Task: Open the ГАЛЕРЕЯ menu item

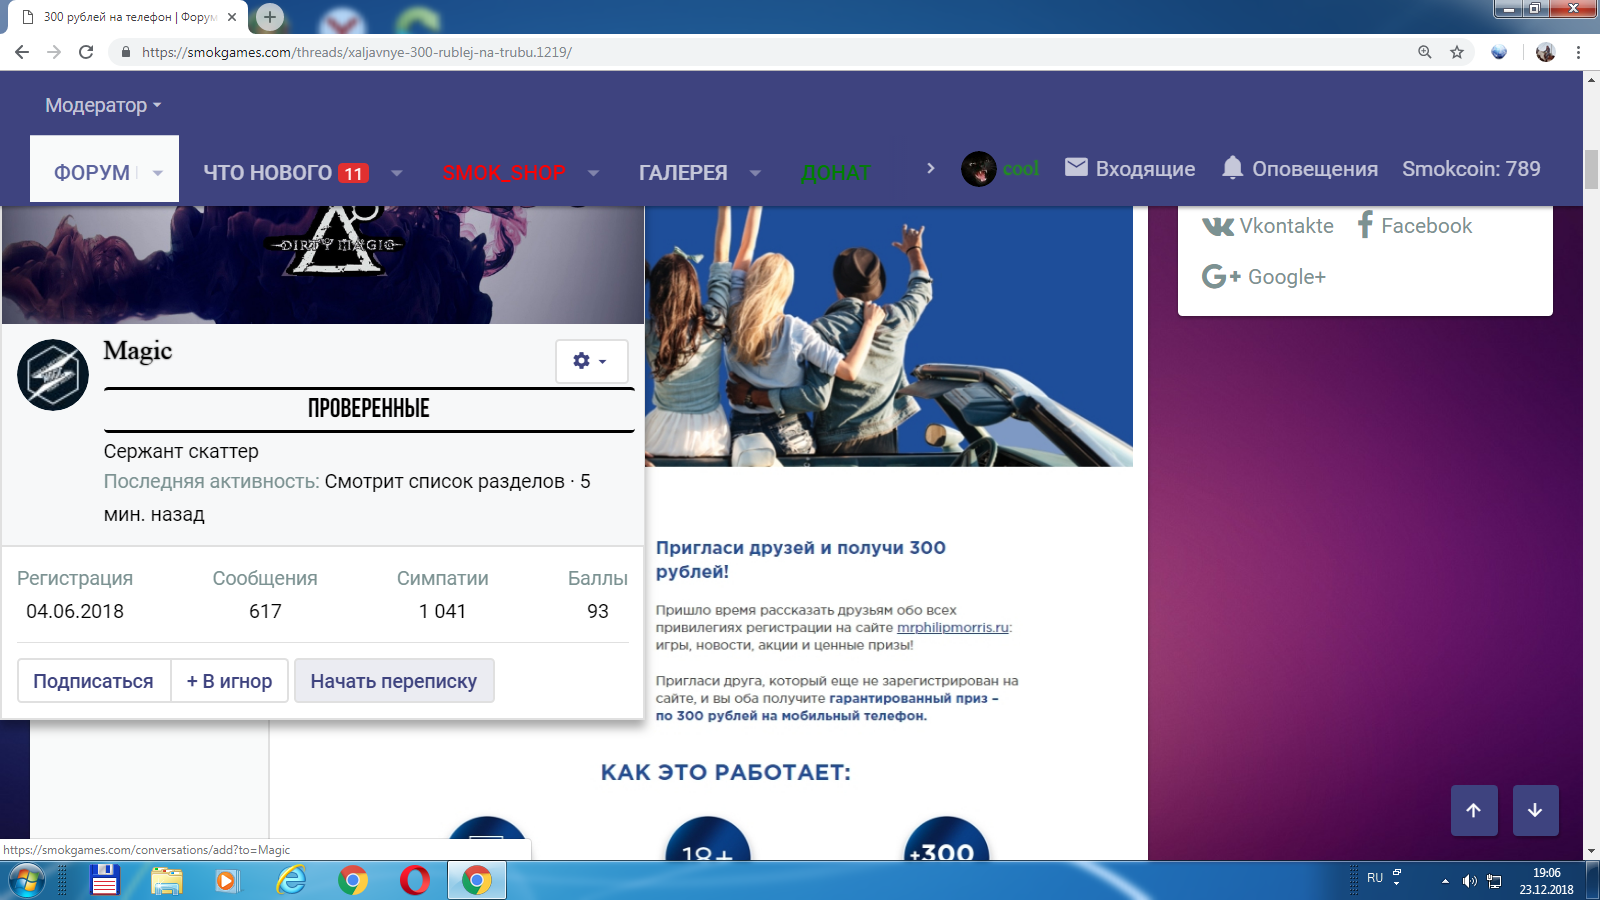Action: pos(683,173)
